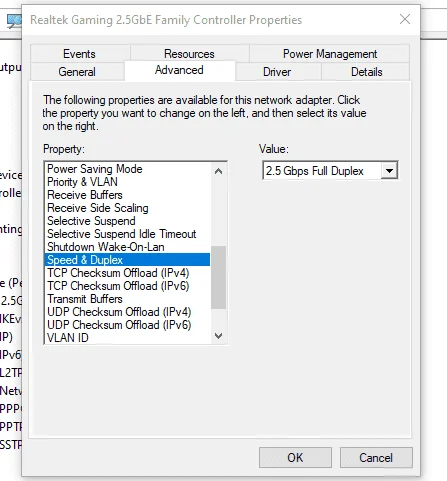Click the Cancel button
Screen dimensions: 447x481
(x=376, y=458)
